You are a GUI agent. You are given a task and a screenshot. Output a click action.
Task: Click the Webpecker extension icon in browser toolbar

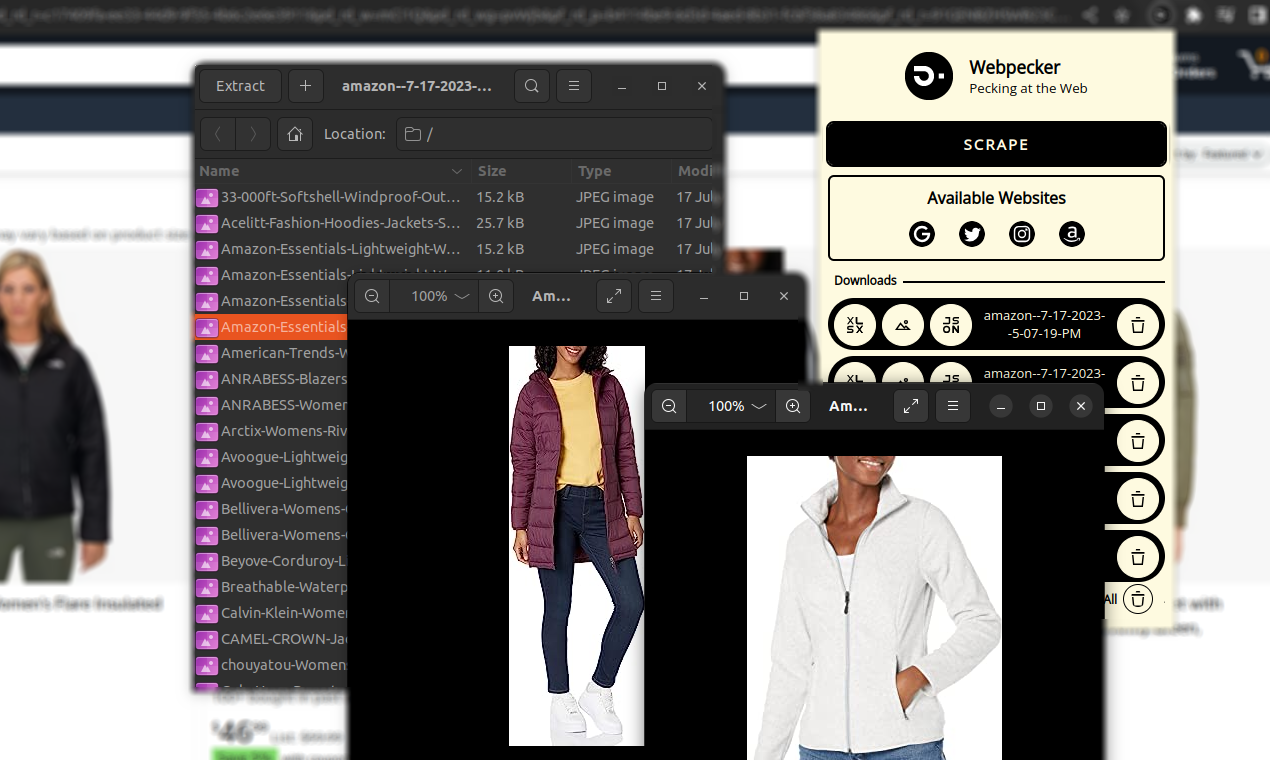click(1160, 15)
